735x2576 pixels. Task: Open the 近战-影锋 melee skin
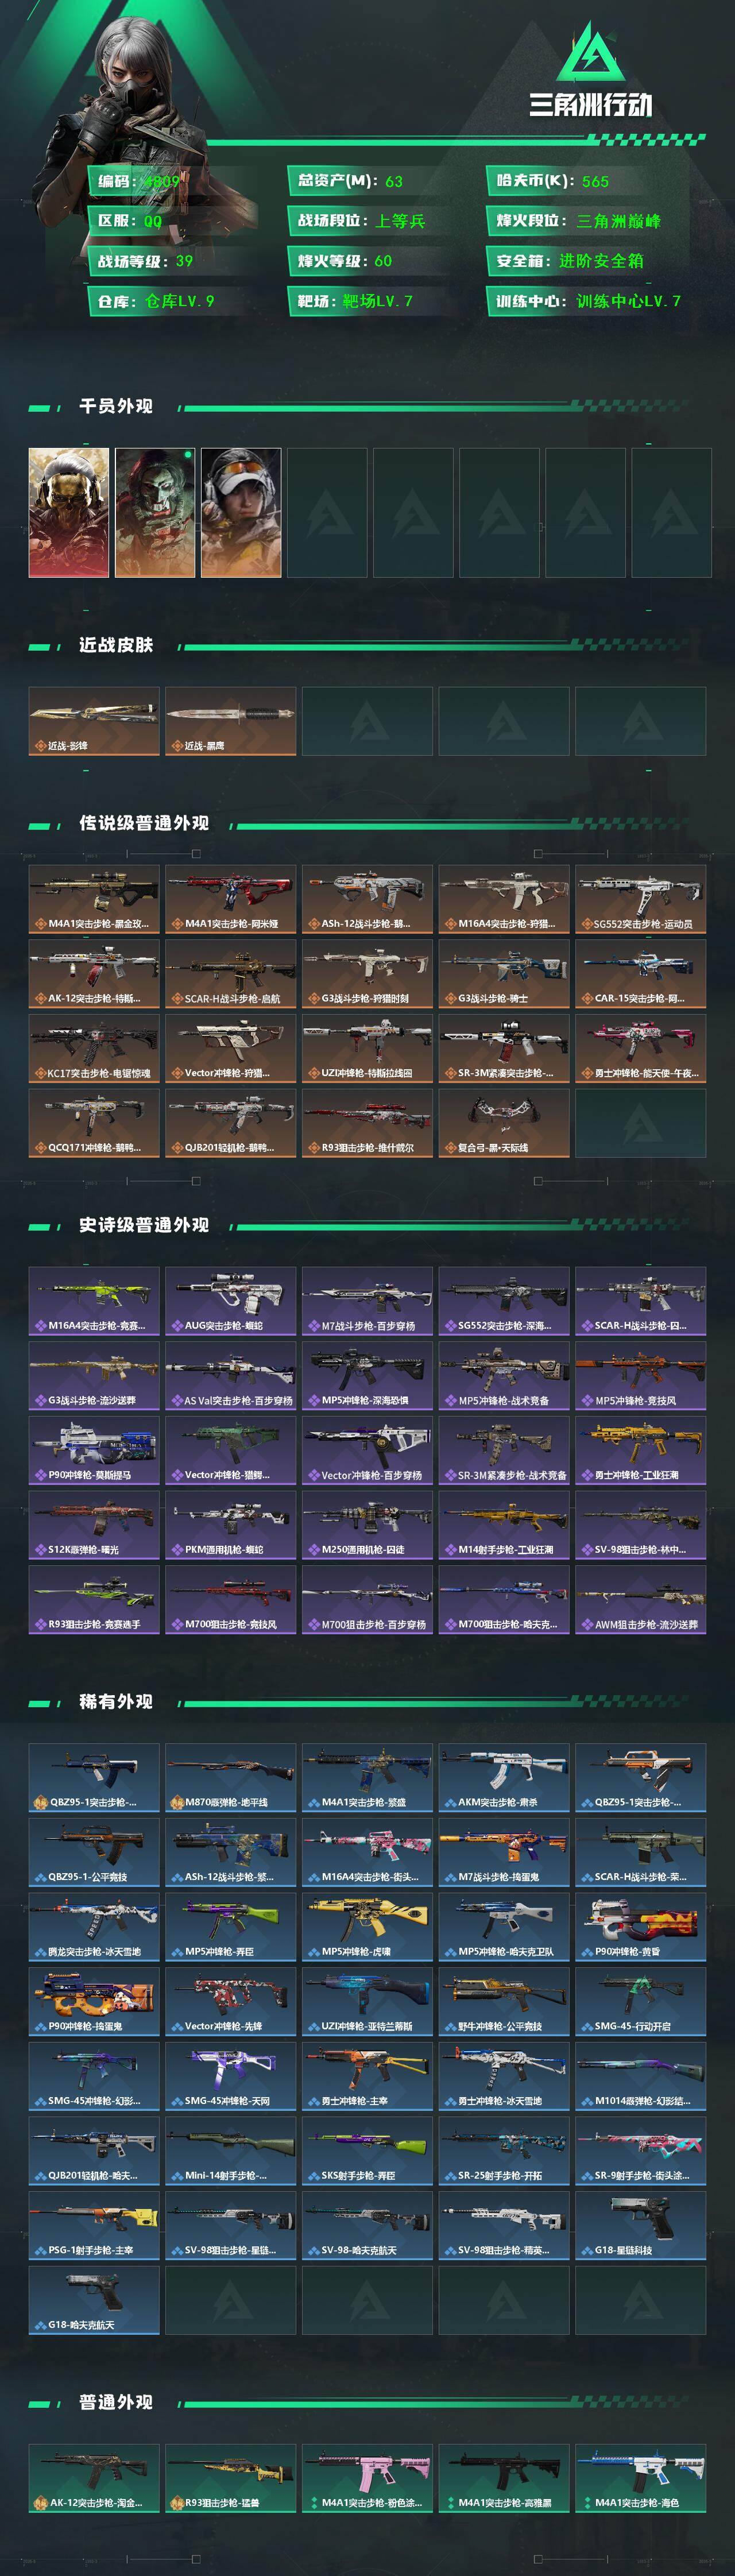point(94,721)
